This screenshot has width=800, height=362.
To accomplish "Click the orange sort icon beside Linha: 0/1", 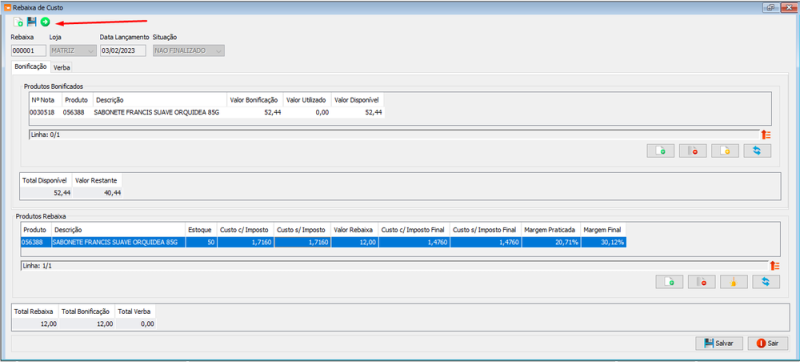I will (766, 135).
